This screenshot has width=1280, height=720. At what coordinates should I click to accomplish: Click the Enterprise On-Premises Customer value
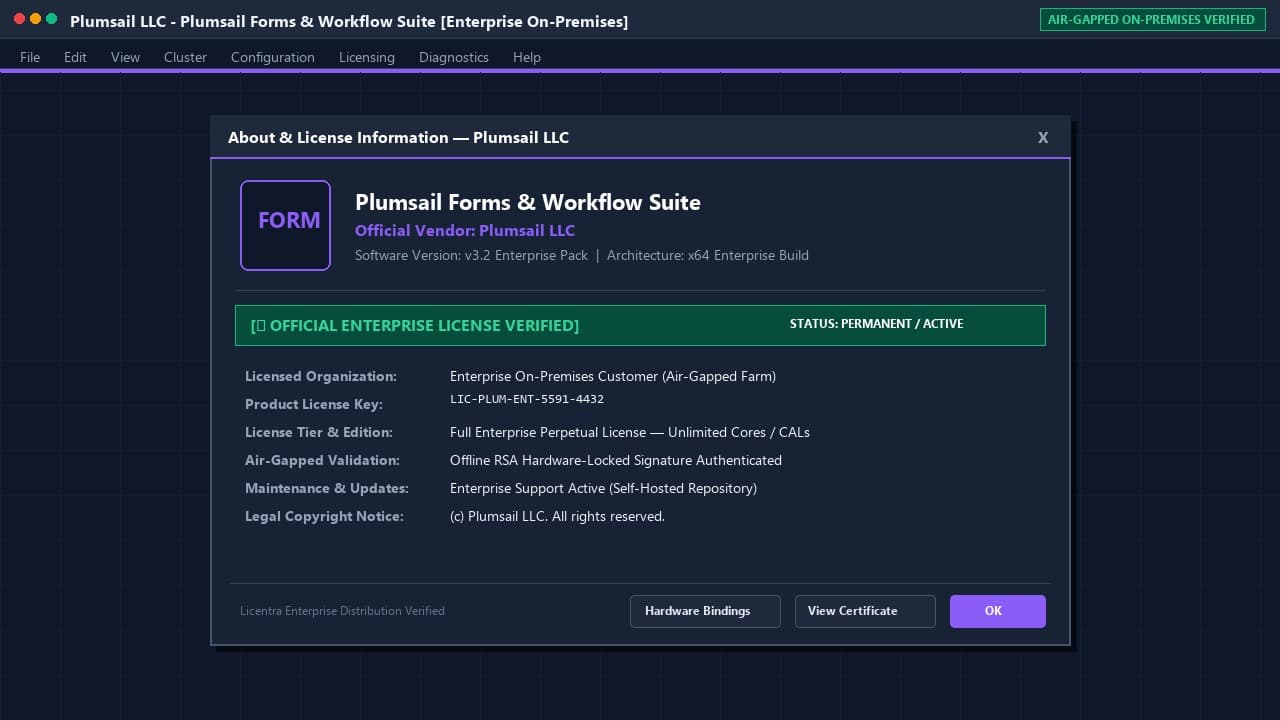coord(613,377)
